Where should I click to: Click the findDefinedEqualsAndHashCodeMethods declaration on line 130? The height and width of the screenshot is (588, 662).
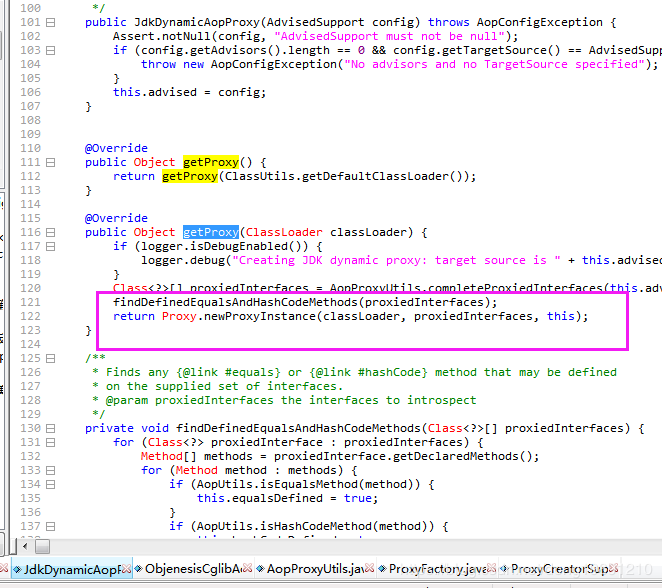[298, 429]
